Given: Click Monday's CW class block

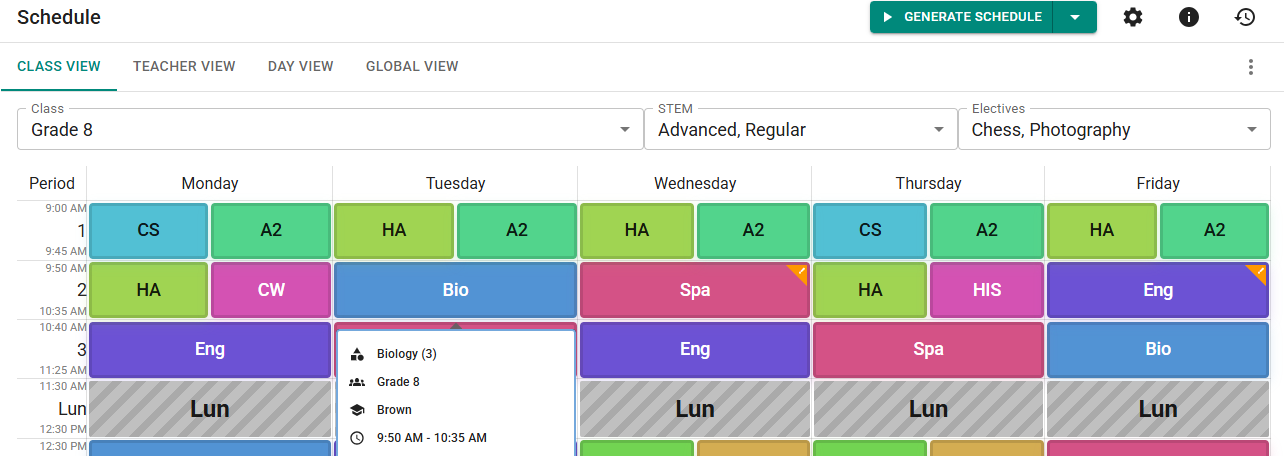Looking at the screenshot, I should (271, 290).
